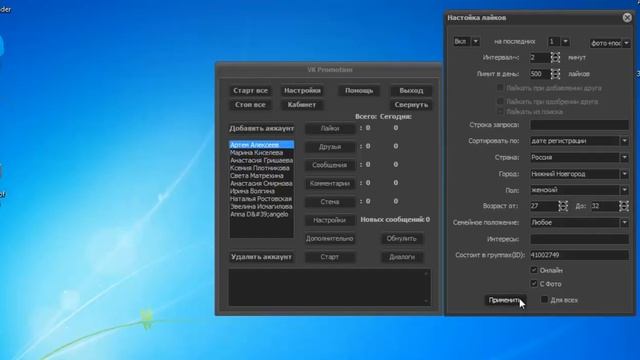
Task: Select account Anna D&#39;angelo
Action: point(261,214)
